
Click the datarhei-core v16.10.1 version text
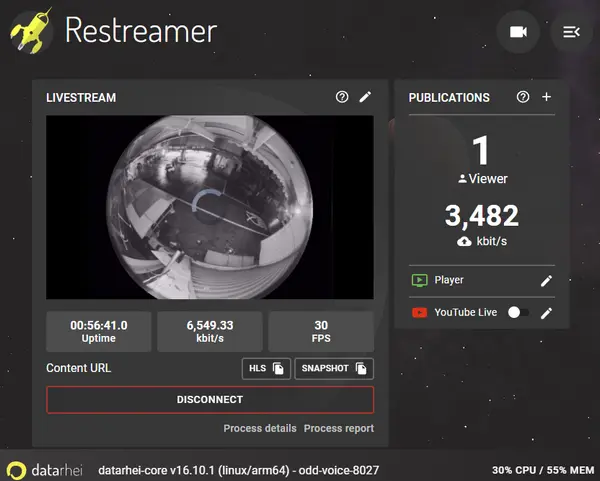[x=238, y=470]
